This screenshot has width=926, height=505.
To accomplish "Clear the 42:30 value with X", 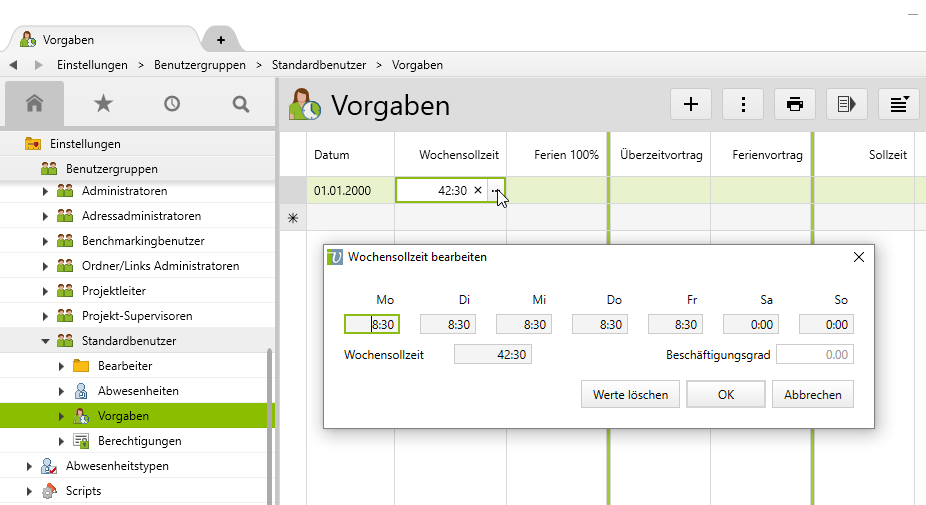I will (x=478, y=190).
